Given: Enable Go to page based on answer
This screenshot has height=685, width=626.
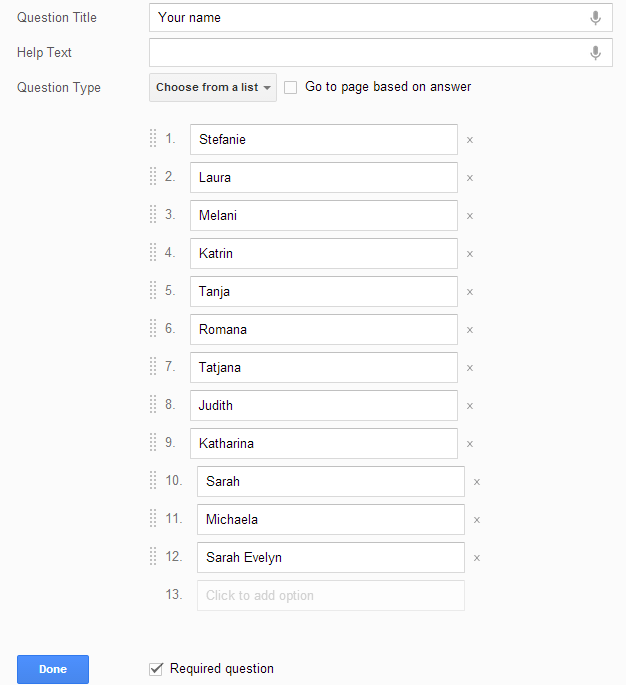Looking at the screenshot, I should pyautogui.click(x=290, y=88).
